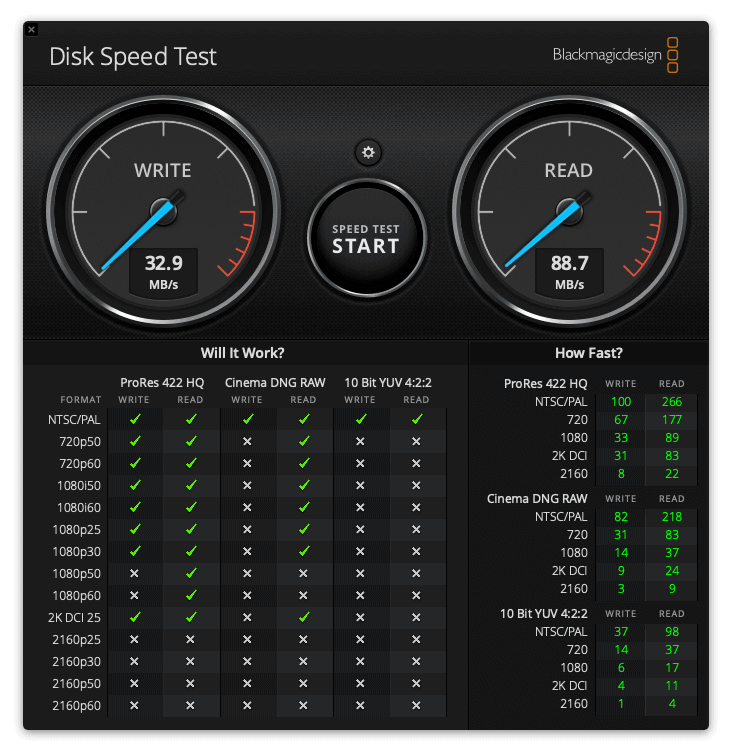
Task: Click ProRes 422 HQ write cross for 1080p50
Action: (x=134, y=573)
